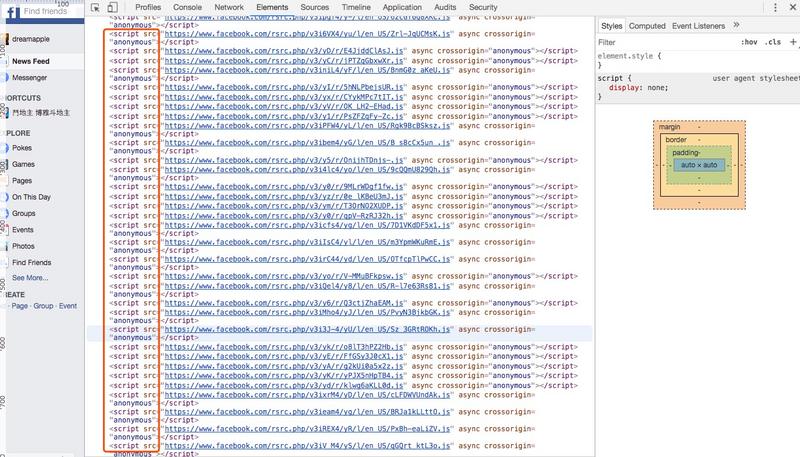Open Events in Facebook sidebar
800x457 pixels.
(x=22, y=230)
